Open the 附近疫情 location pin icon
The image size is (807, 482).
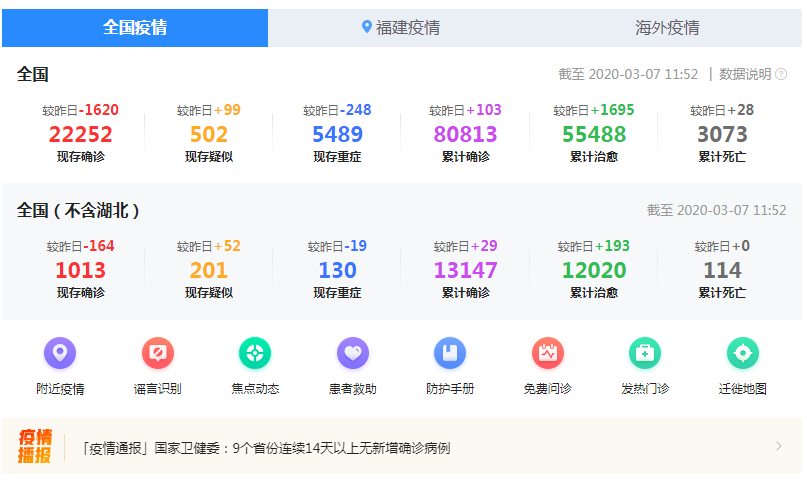tap(60, 353)
